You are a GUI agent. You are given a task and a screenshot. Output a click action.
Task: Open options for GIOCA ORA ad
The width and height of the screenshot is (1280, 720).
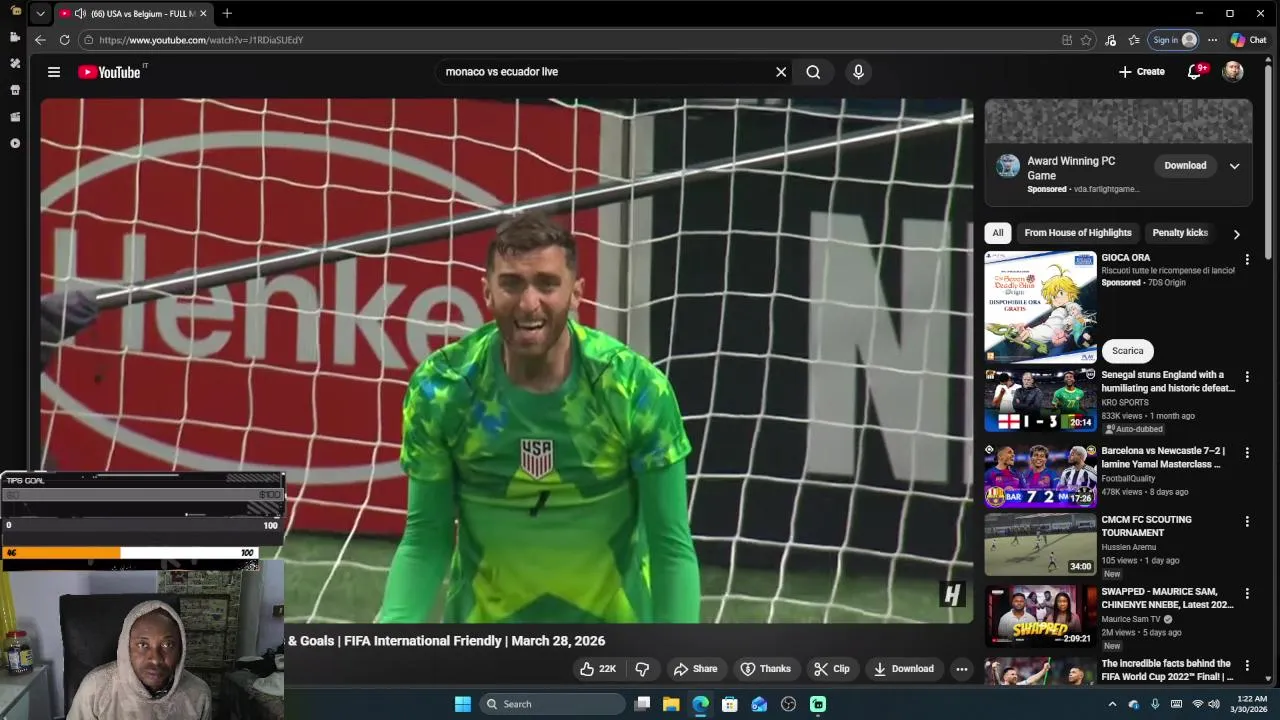click(x=1247, y=260)
